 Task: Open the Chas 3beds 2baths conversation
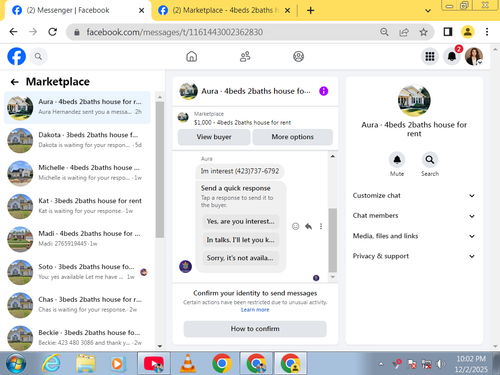click(77, 305)
